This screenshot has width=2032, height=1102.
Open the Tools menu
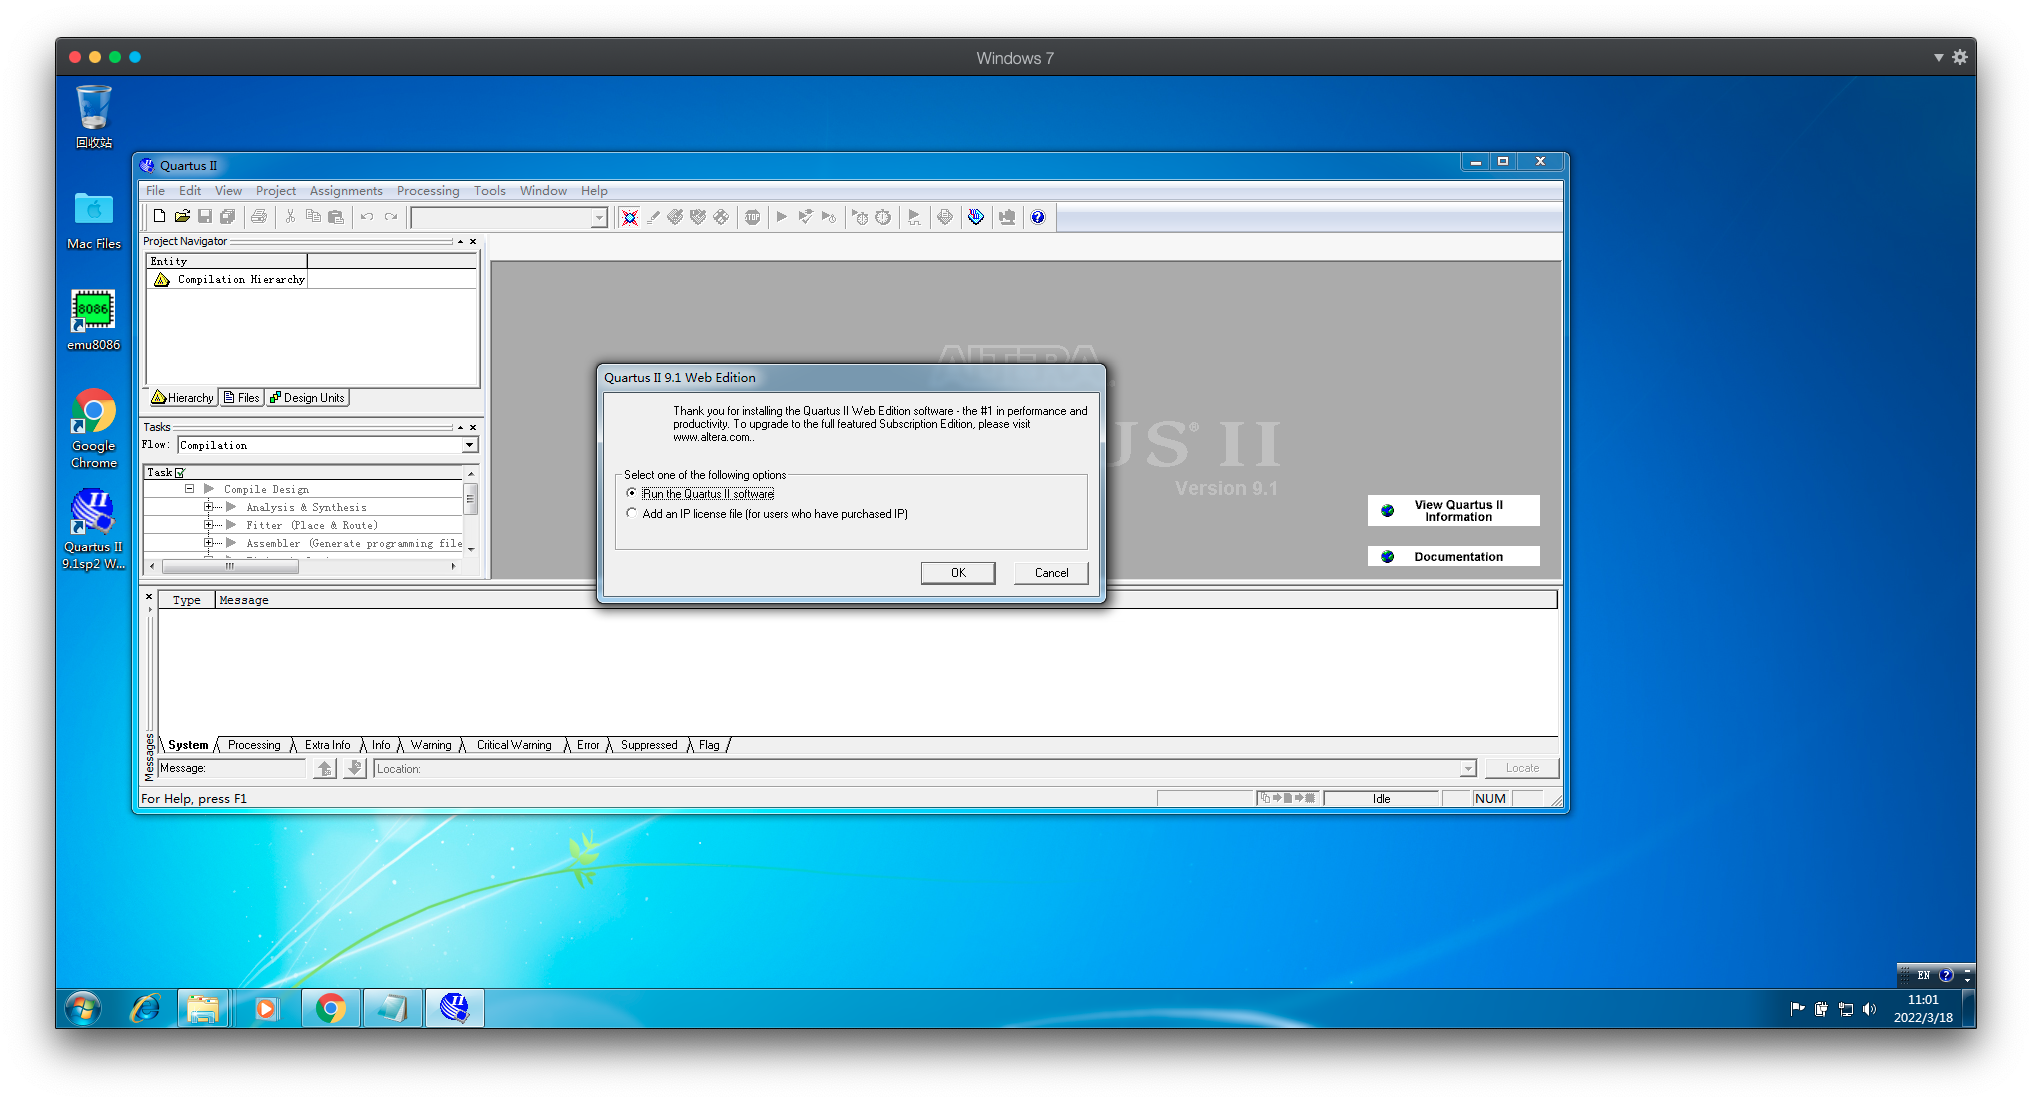tap(489, 191)
